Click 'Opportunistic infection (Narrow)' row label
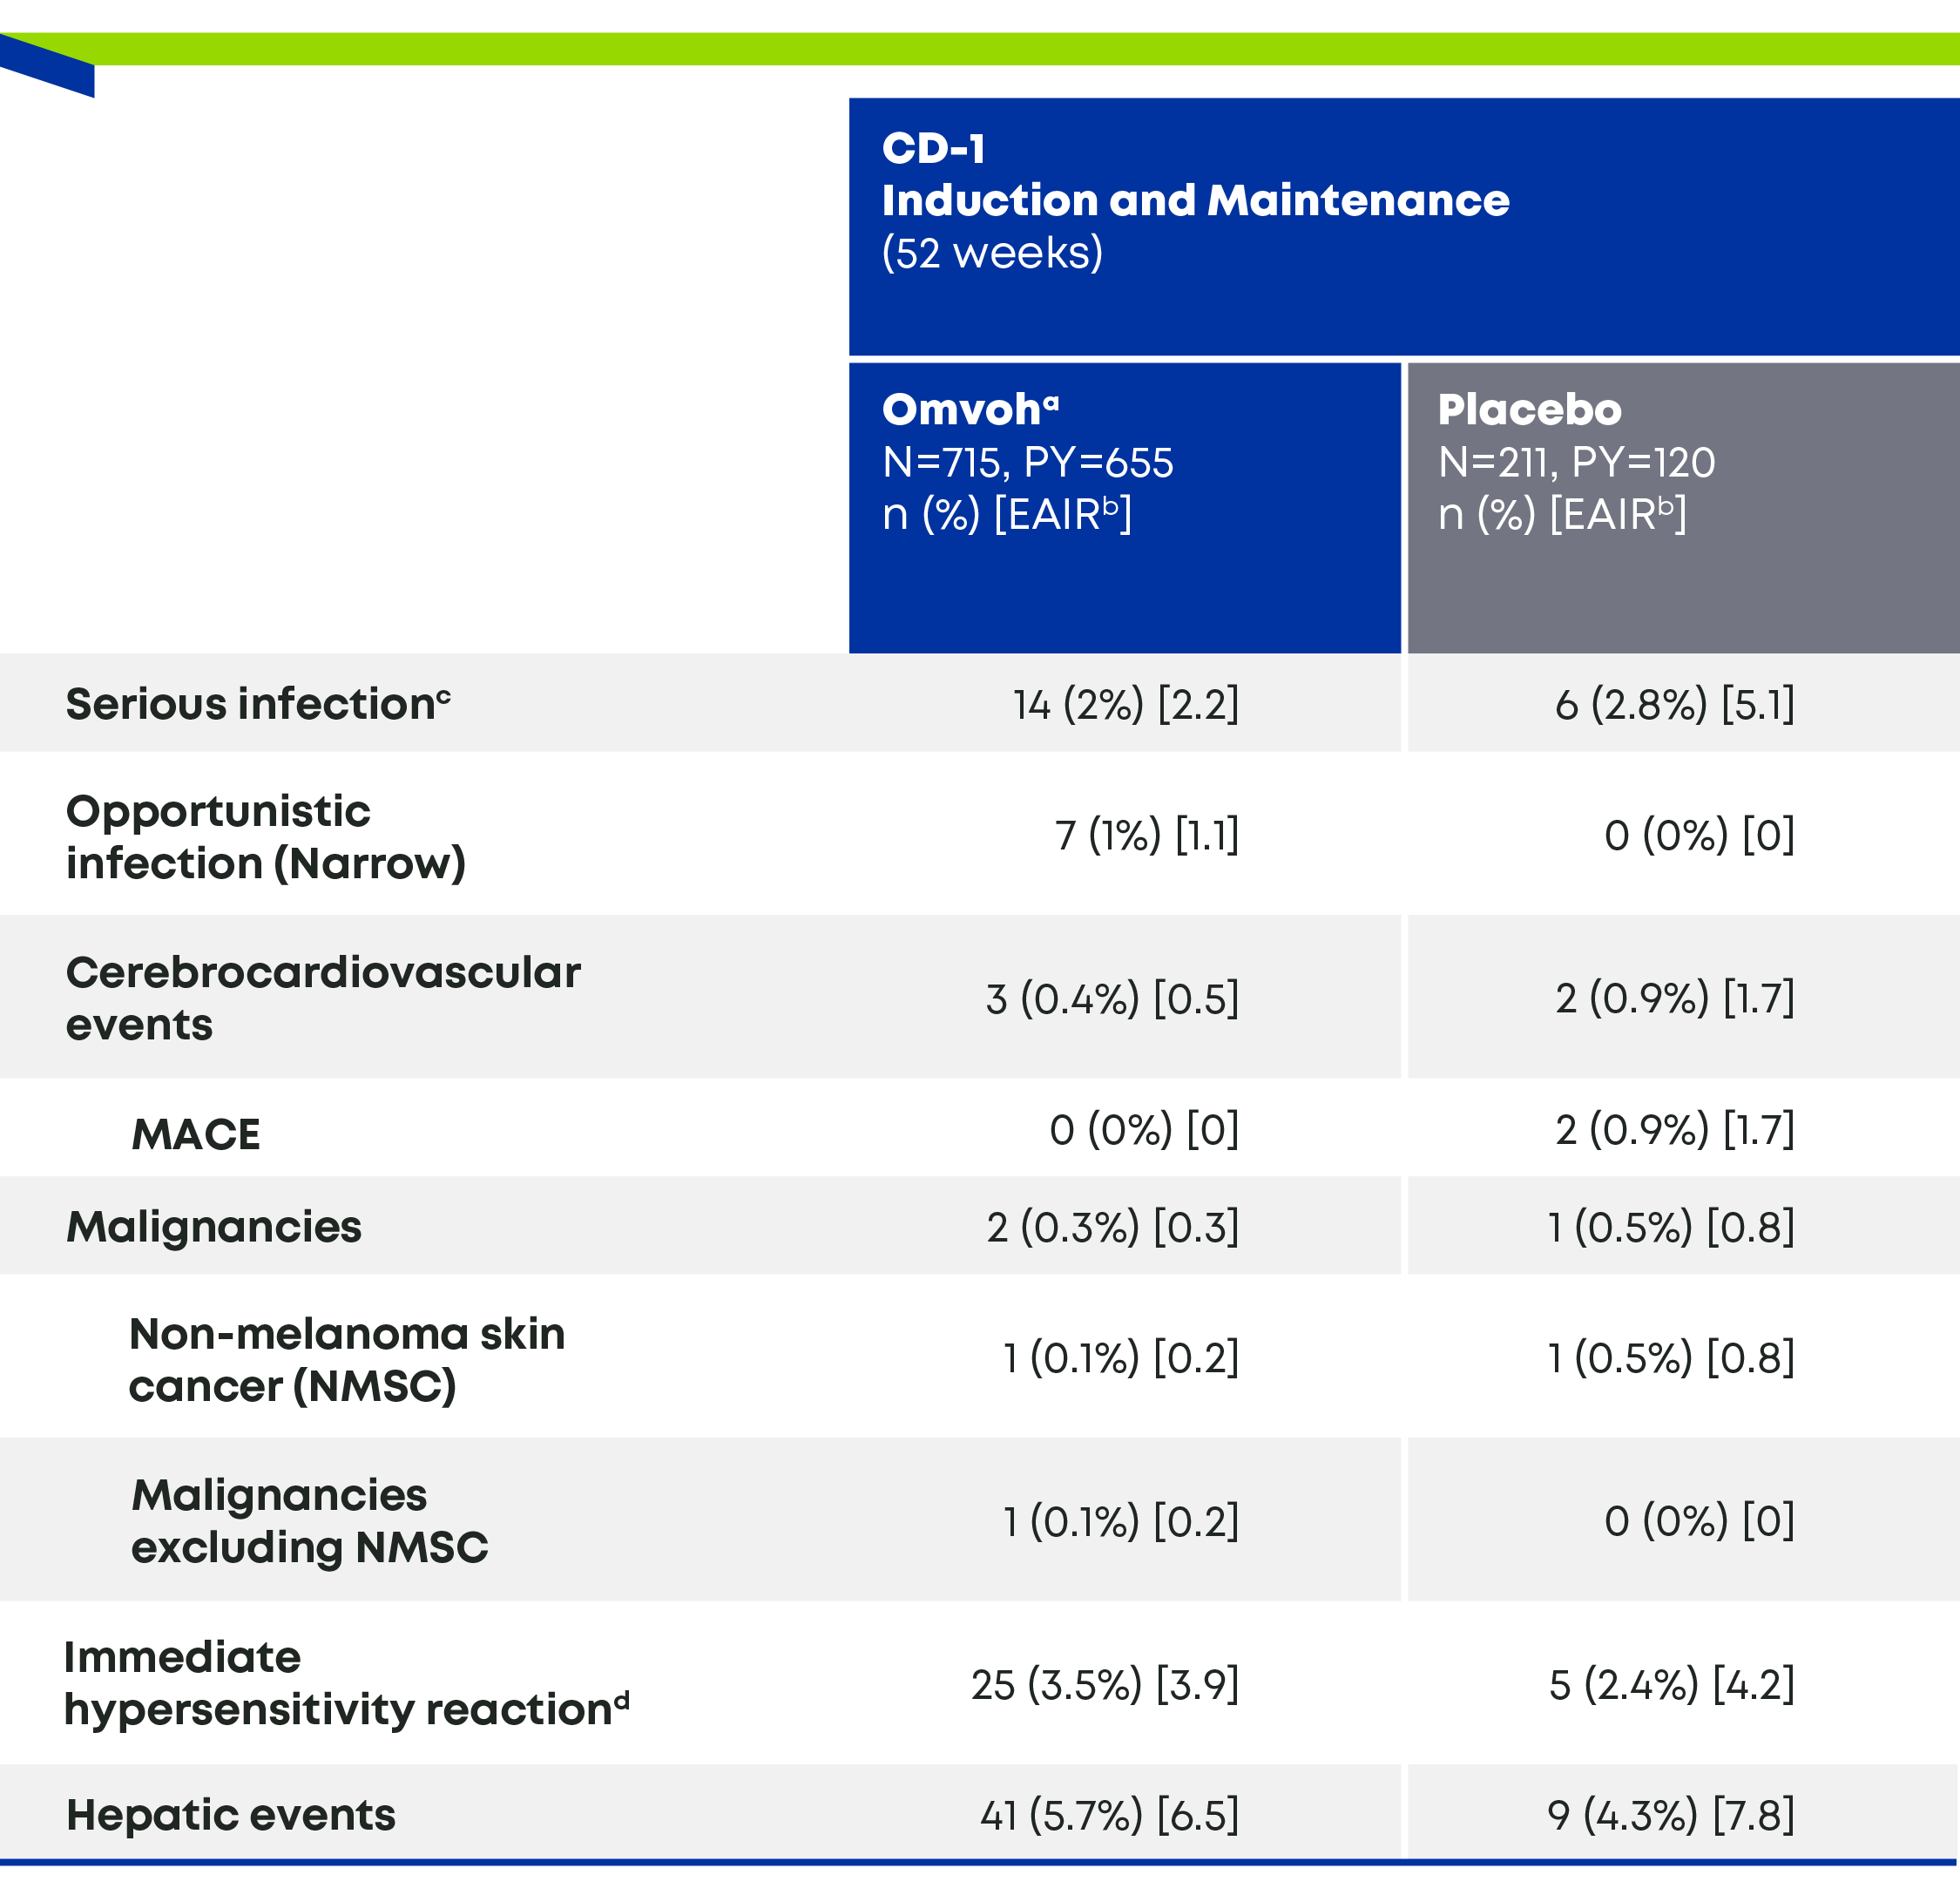 (x=266, y=837)
